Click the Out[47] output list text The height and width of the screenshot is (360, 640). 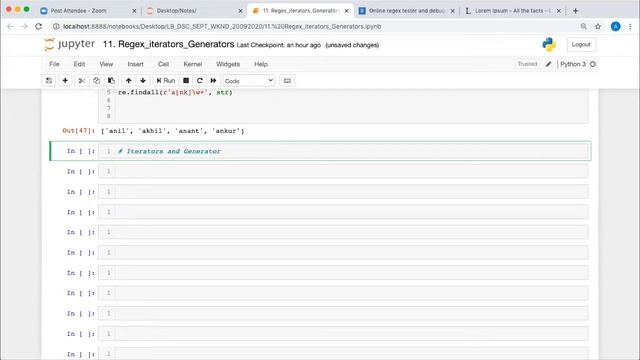(x=173, y=131)
